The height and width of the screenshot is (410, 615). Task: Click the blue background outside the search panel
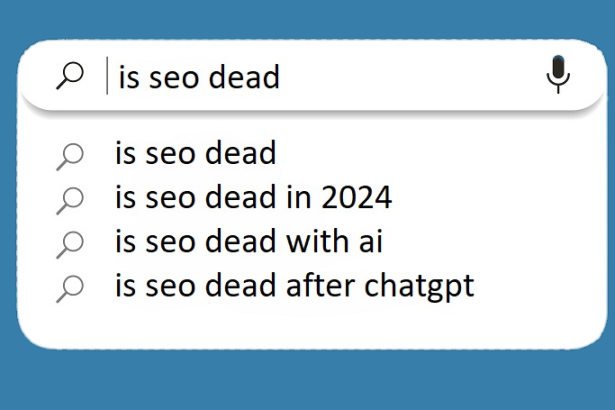(300, 385)
